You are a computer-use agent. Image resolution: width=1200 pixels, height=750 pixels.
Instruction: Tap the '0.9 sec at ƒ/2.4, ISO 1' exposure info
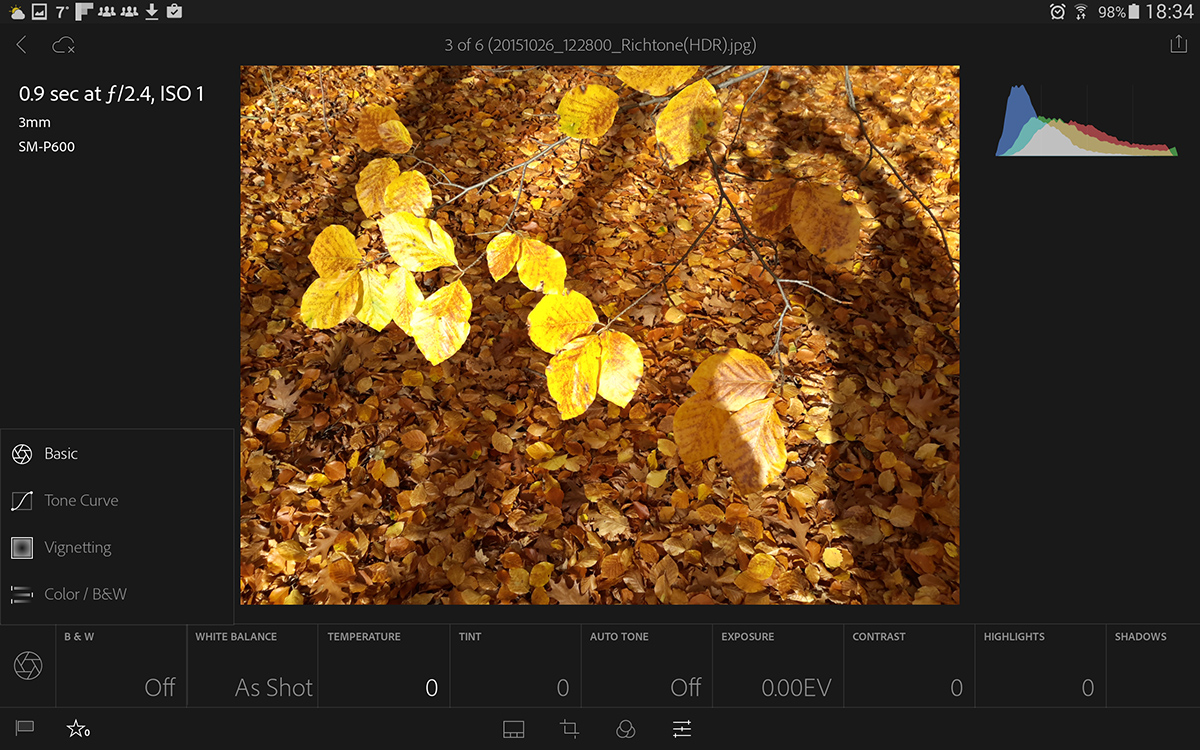[112, 94]
